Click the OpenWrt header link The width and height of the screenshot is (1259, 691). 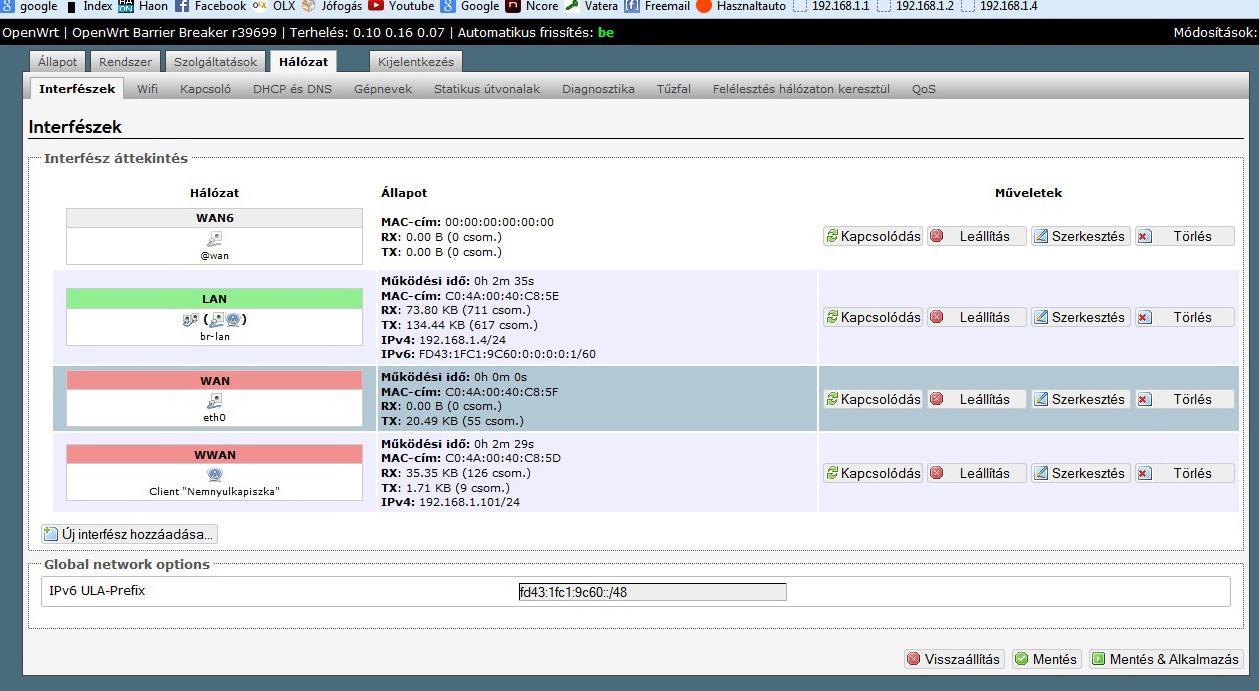pyautogui.click(x=31, y=33)
